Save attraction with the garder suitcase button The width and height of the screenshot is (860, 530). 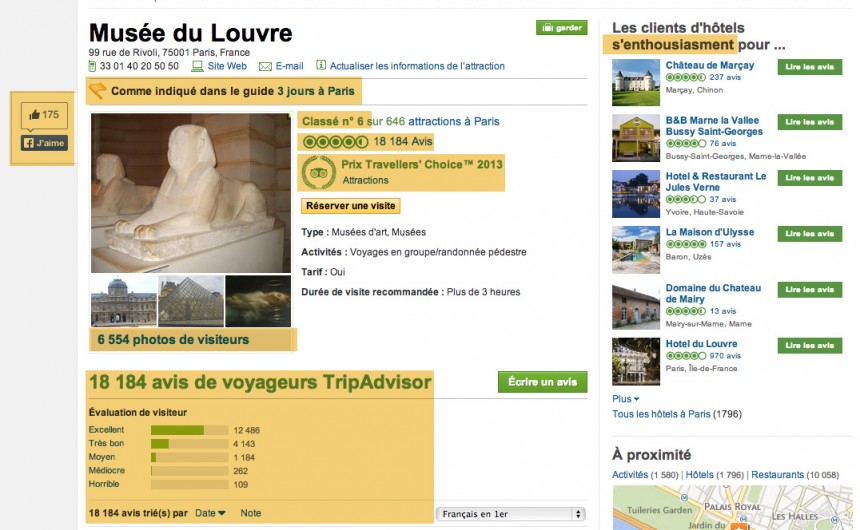coord(562,27)
